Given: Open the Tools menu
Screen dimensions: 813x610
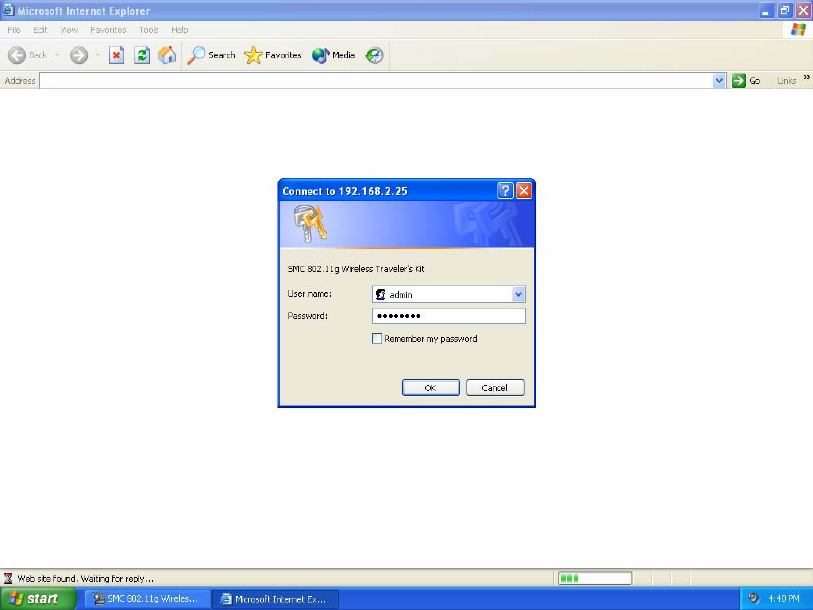Looking at the screenshot, I should (149, 30).
